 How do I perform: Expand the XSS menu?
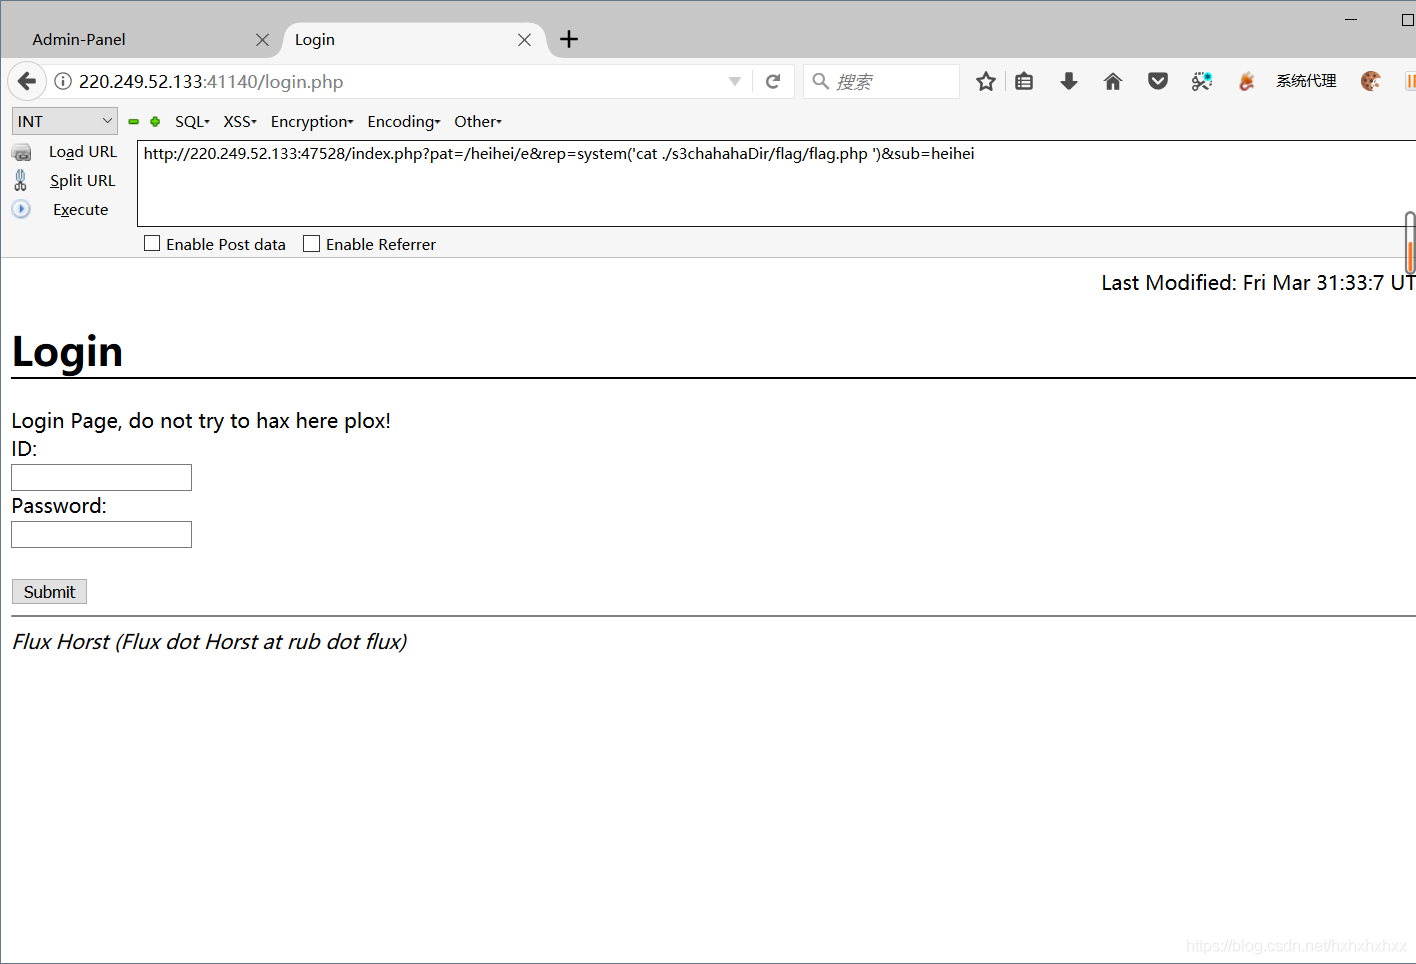pyautogui.click(x=240, y=121)
